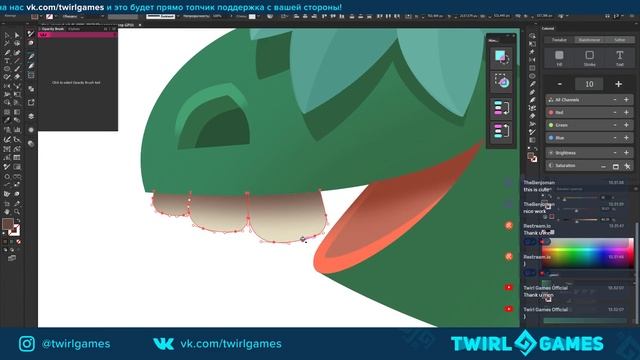The width and height of the screenshot is (640, 360).
Task: Increase Blue channel with plus
Action: 626,138
